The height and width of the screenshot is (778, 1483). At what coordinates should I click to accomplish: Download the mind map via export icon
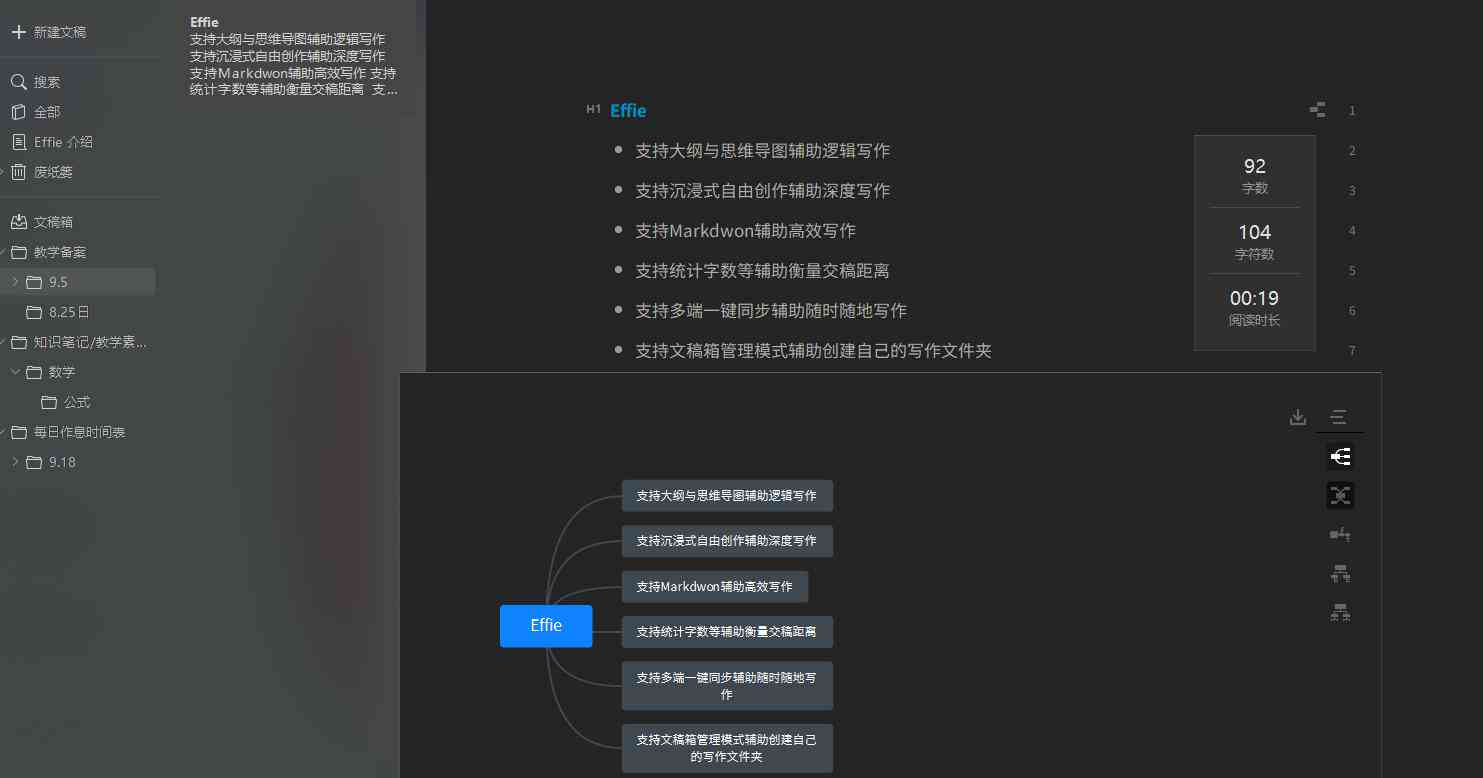point(1298,417)
